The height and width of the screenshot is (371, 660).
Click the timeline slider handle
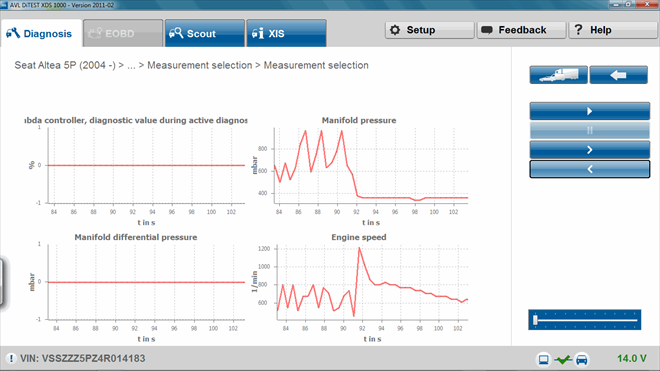(x=535, y=320)
